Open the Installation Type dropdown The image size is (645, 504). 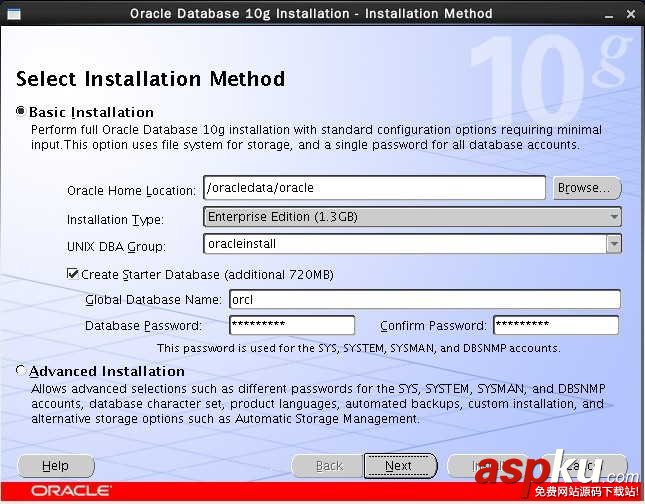[x=412, y=217]
